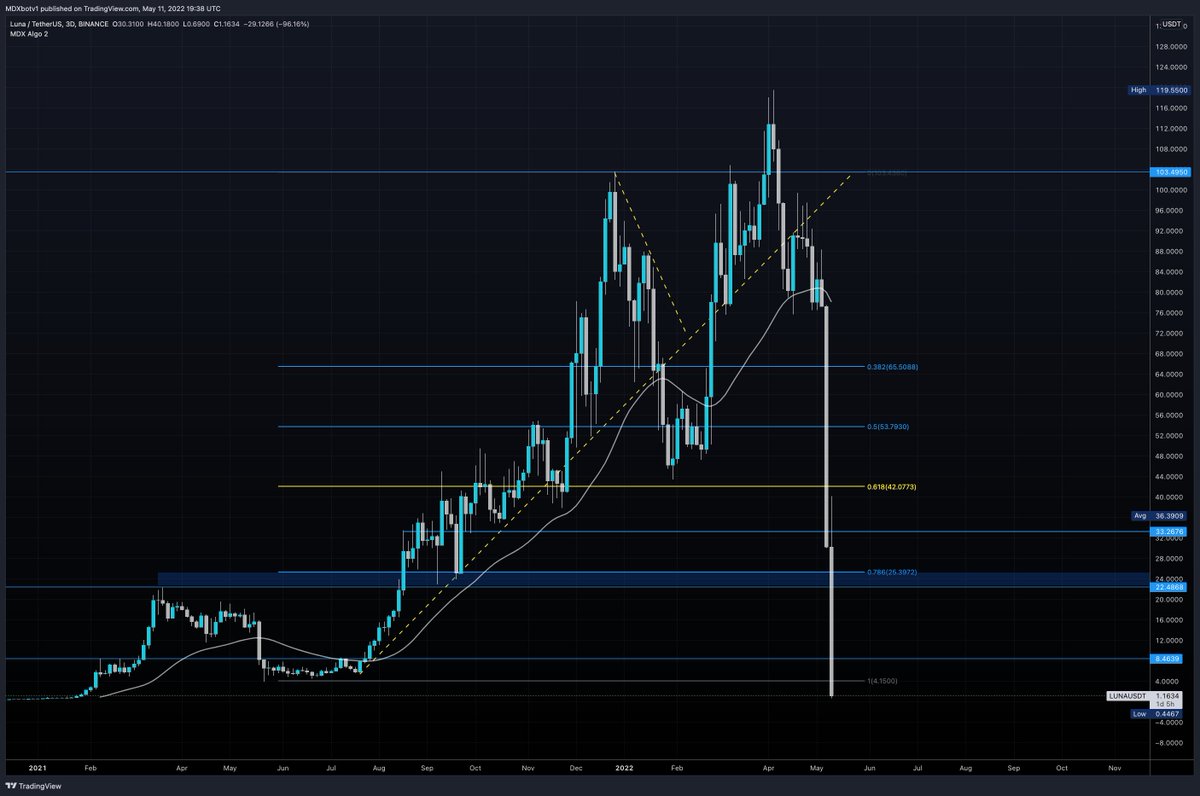Switch to the 2022 section of the timeline
1200x796 pixels.
[624, 768]
